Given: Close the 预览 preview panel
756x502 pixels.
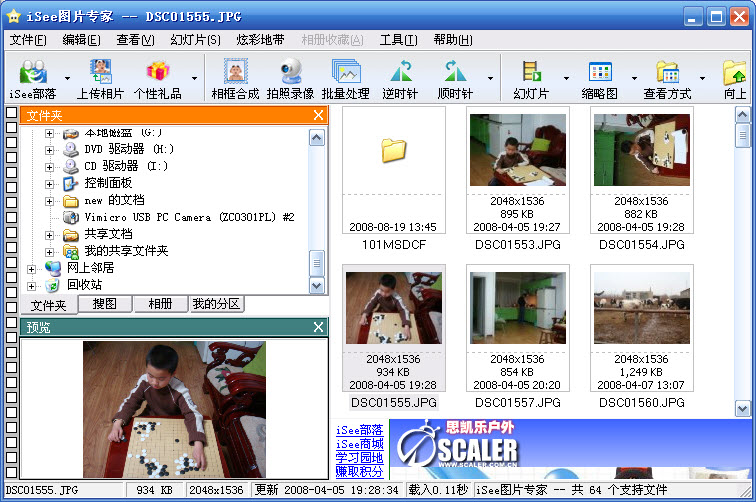Looking at the screenshot, I should coord(318,327).
